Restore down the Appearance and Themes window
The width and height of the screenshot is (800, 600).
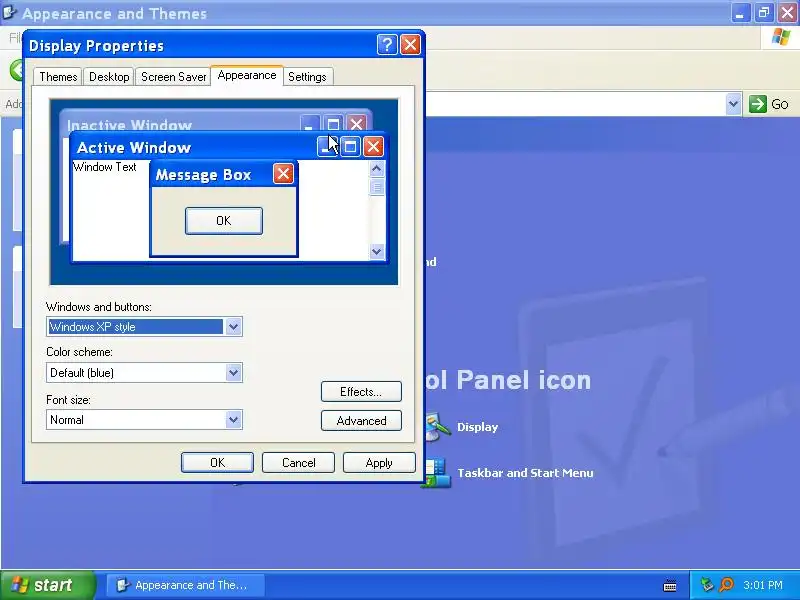click(x=764, y=13)
